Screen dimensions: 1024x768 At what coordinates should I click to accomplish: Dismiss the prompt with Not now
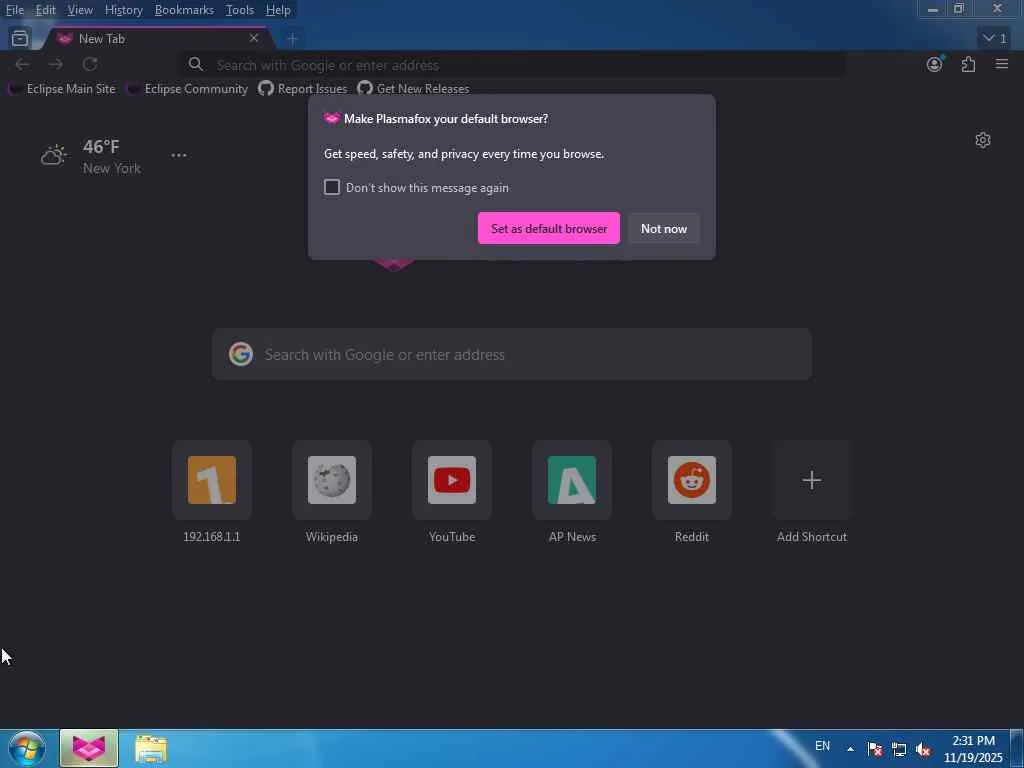664,229
